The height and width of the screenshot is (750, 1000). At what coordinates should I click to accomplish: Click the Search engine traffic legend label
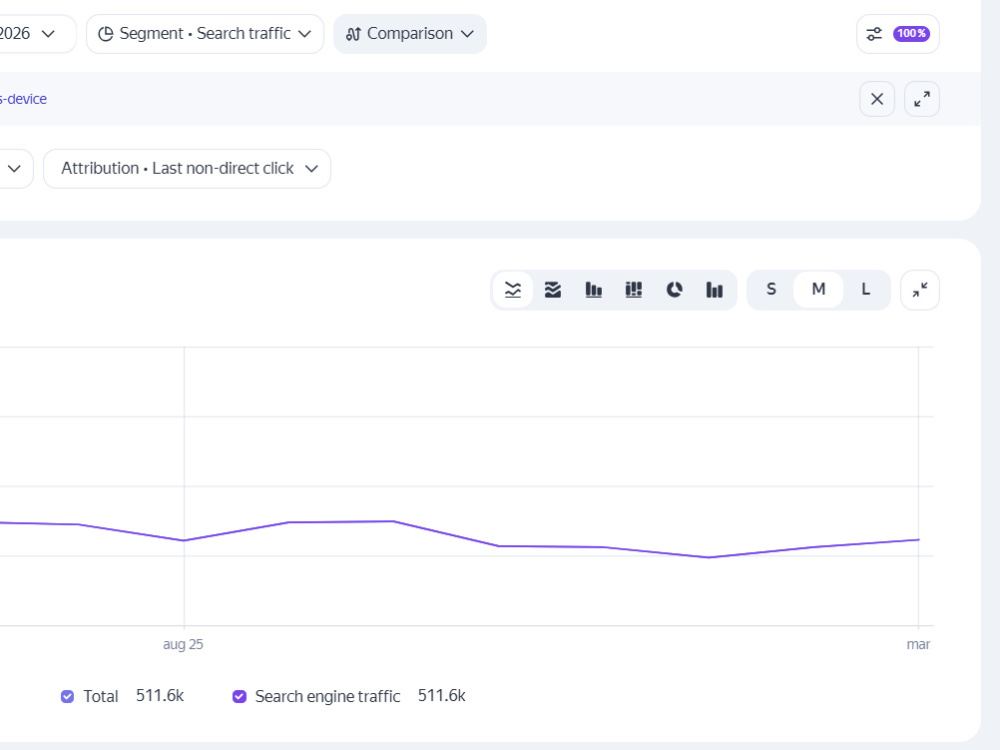coord(327,696)
